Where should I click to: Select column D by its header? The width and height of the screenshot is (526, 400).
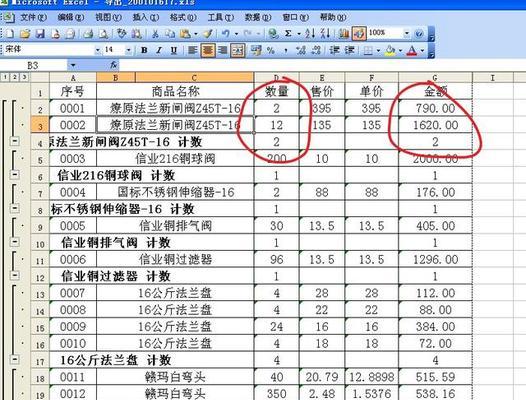coord(276,78)
